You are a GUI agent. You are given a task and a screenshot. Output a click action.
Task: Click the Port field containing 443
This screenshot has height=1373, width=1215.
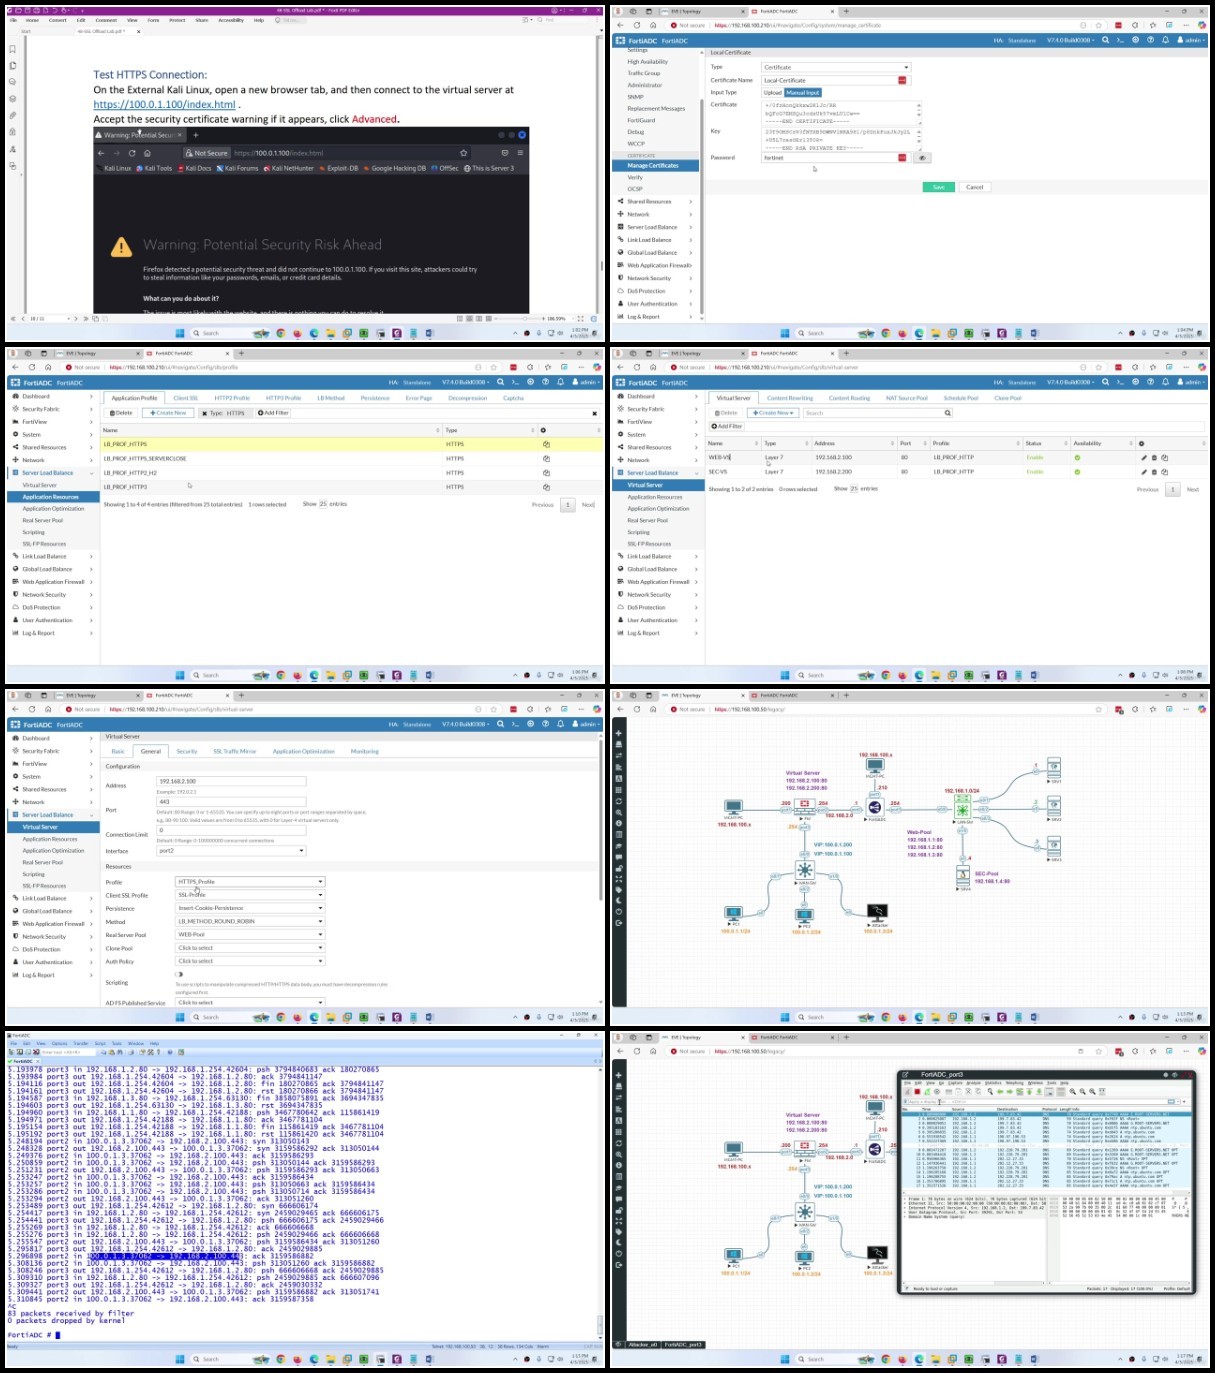(x=231, y=802)
